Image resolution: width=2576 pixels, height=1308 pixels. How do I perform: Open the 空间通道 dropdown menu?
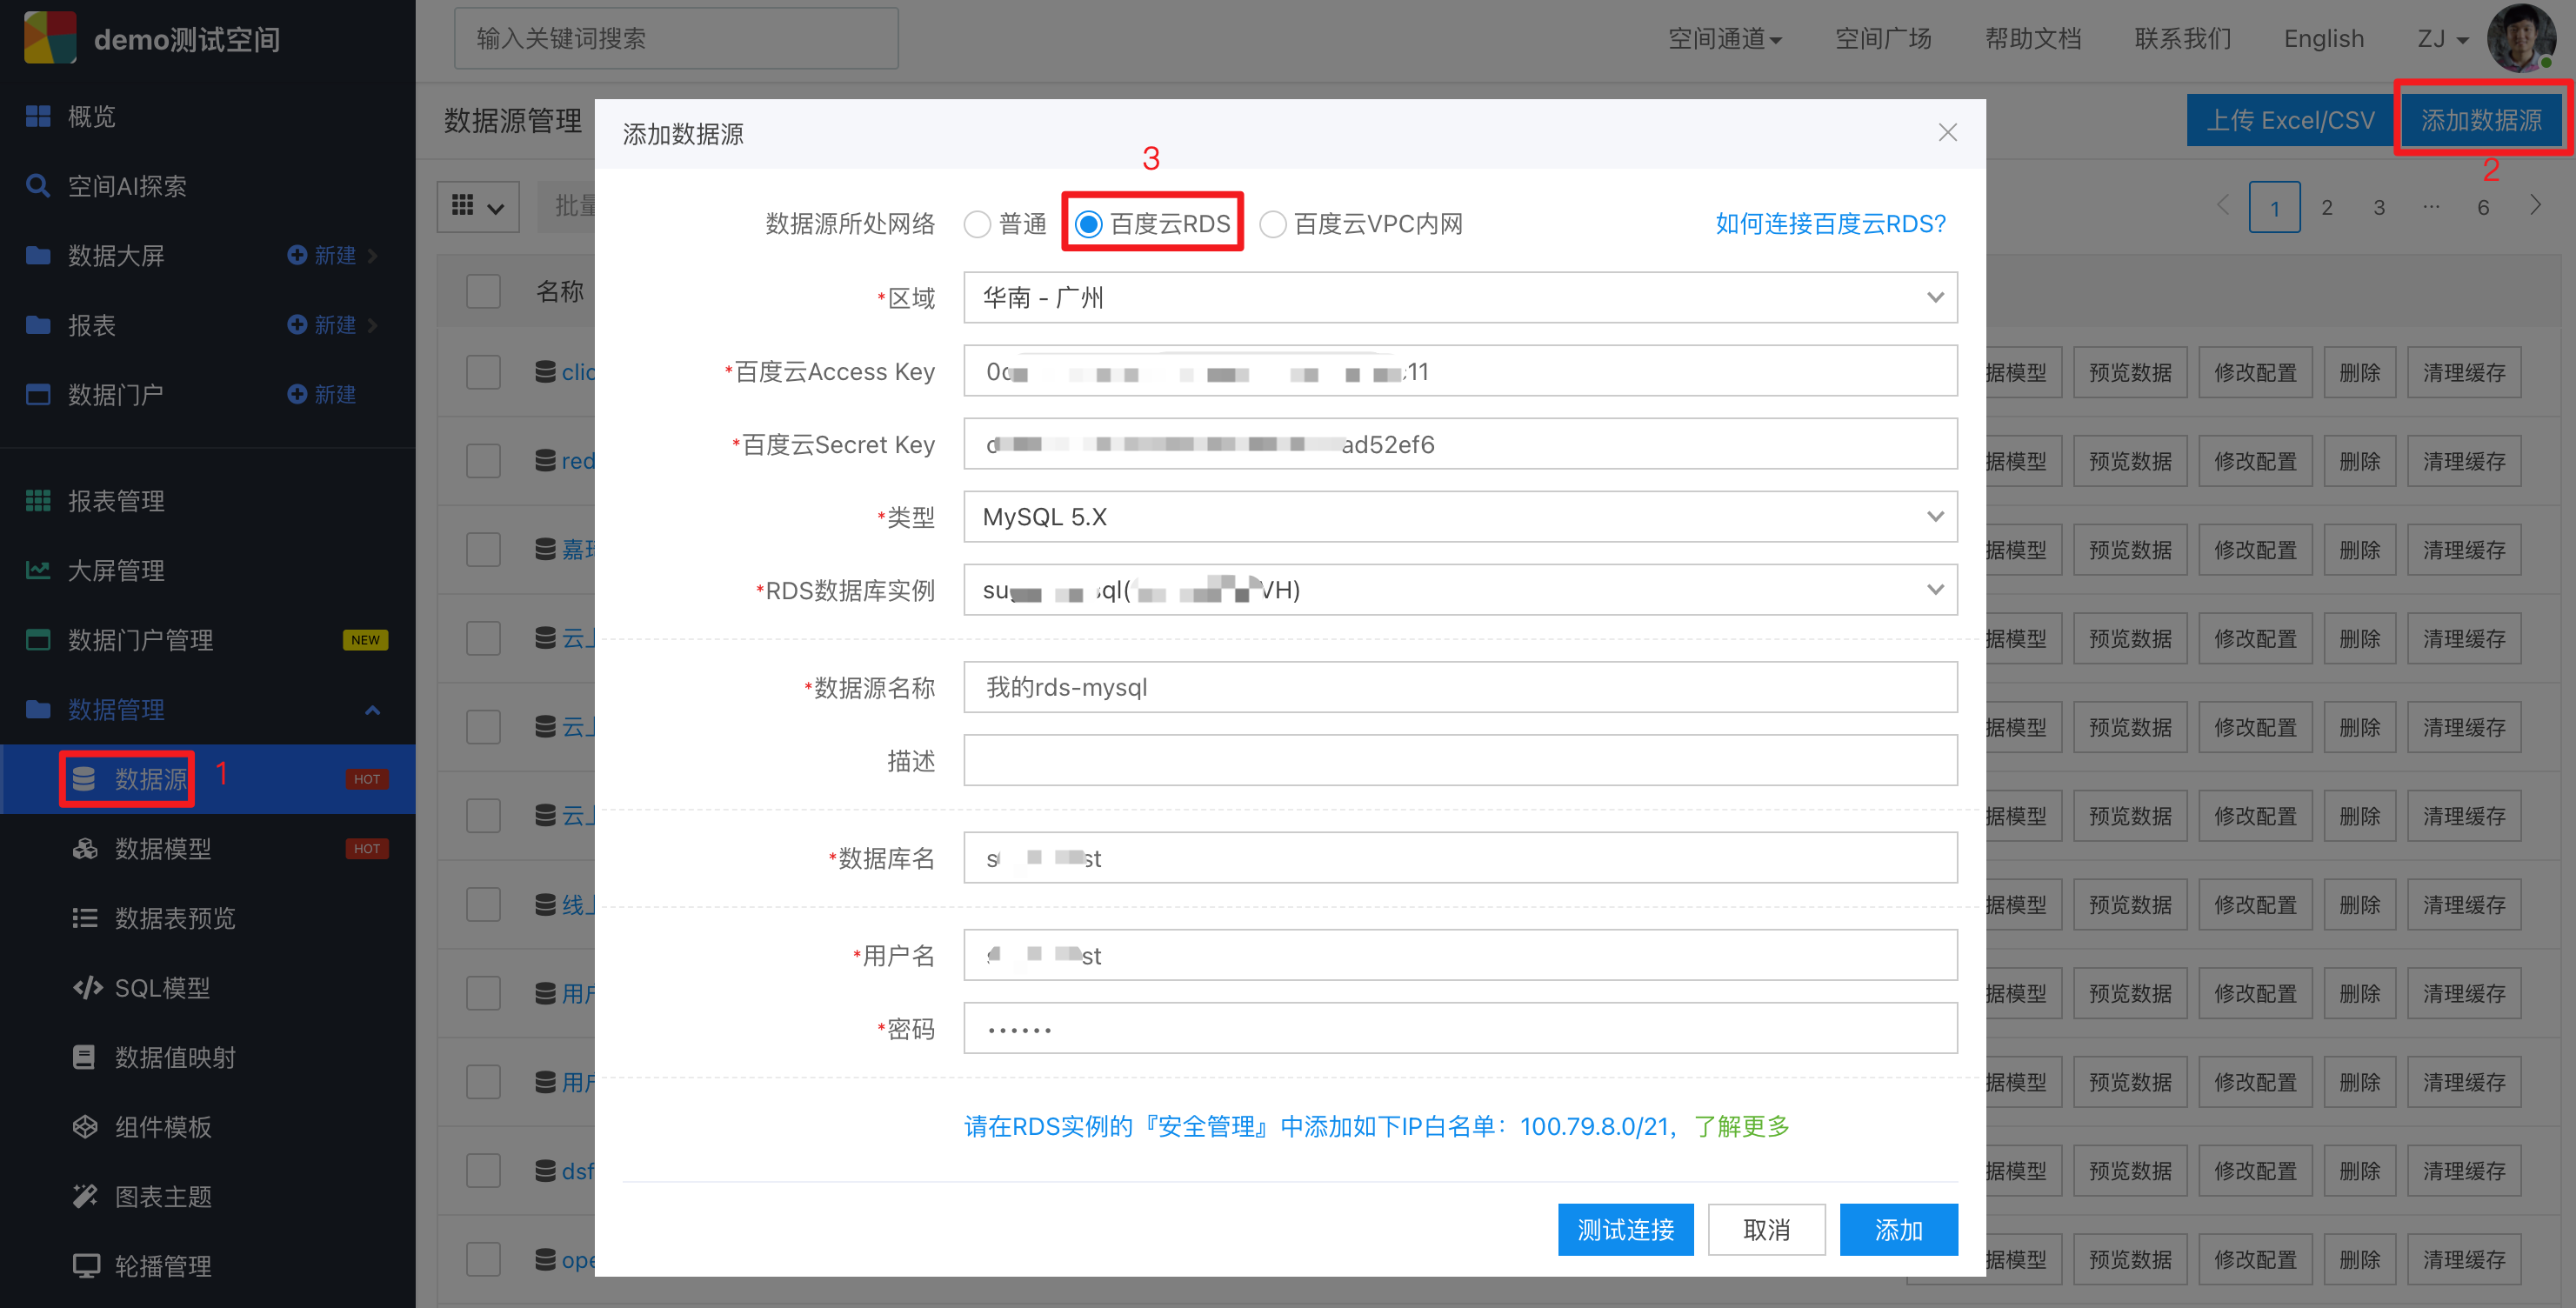click(1725, 39)
